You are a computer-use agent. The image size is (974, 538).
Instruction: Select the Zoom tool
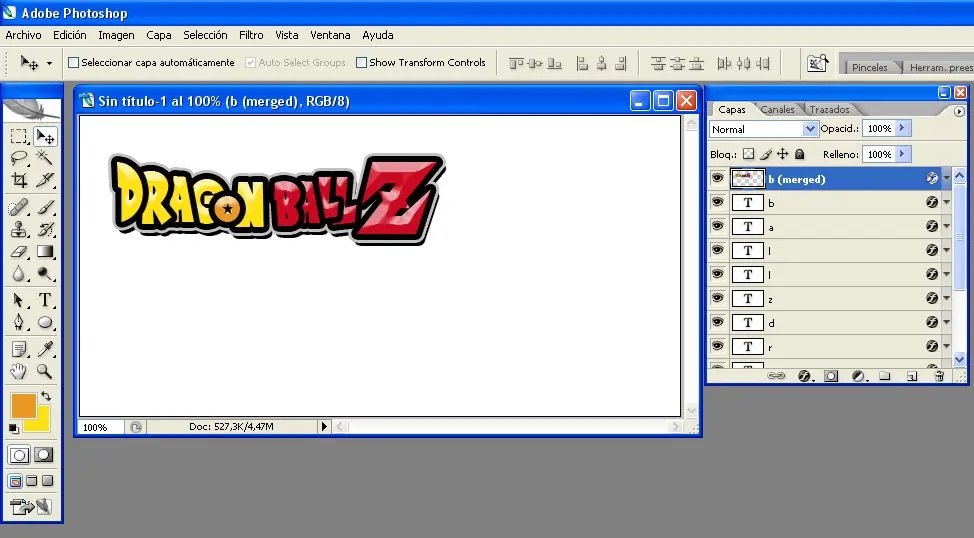(45, 372)
